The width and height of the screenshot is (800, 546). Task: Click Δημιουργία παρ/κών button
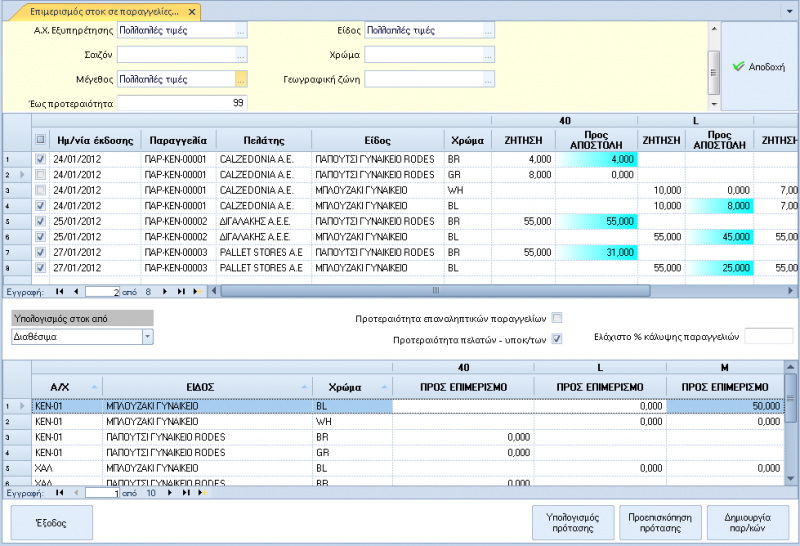point(747,523)
